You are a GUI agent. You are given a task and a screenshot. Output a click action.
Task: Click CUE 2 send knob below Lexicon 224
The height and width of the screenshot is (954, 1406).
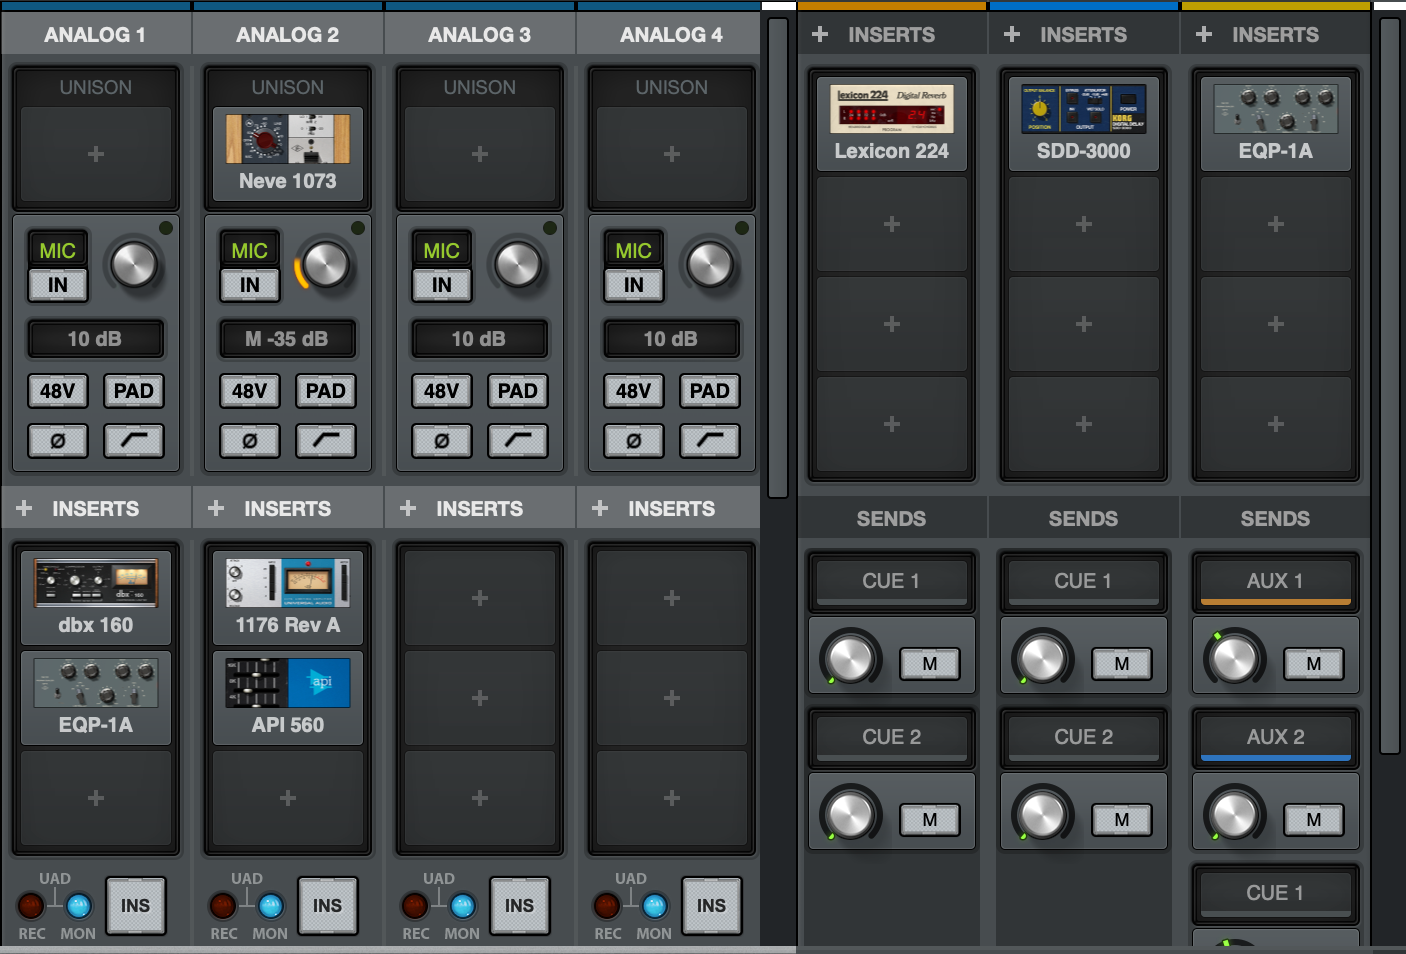[x=850, y=814]
